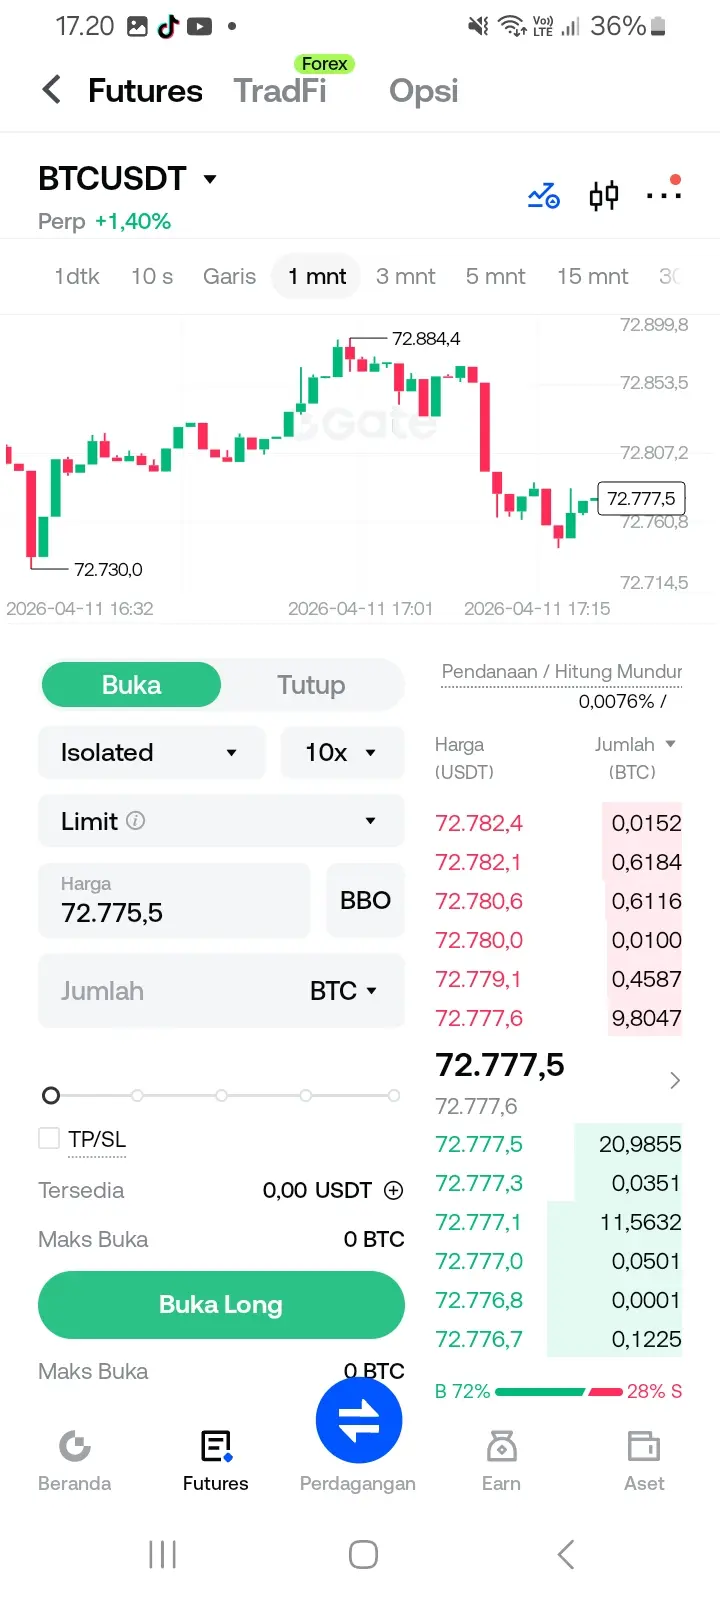The image size is (720, 1600).
Task: Tap the back arrow icon
Action: click(52, 90)
